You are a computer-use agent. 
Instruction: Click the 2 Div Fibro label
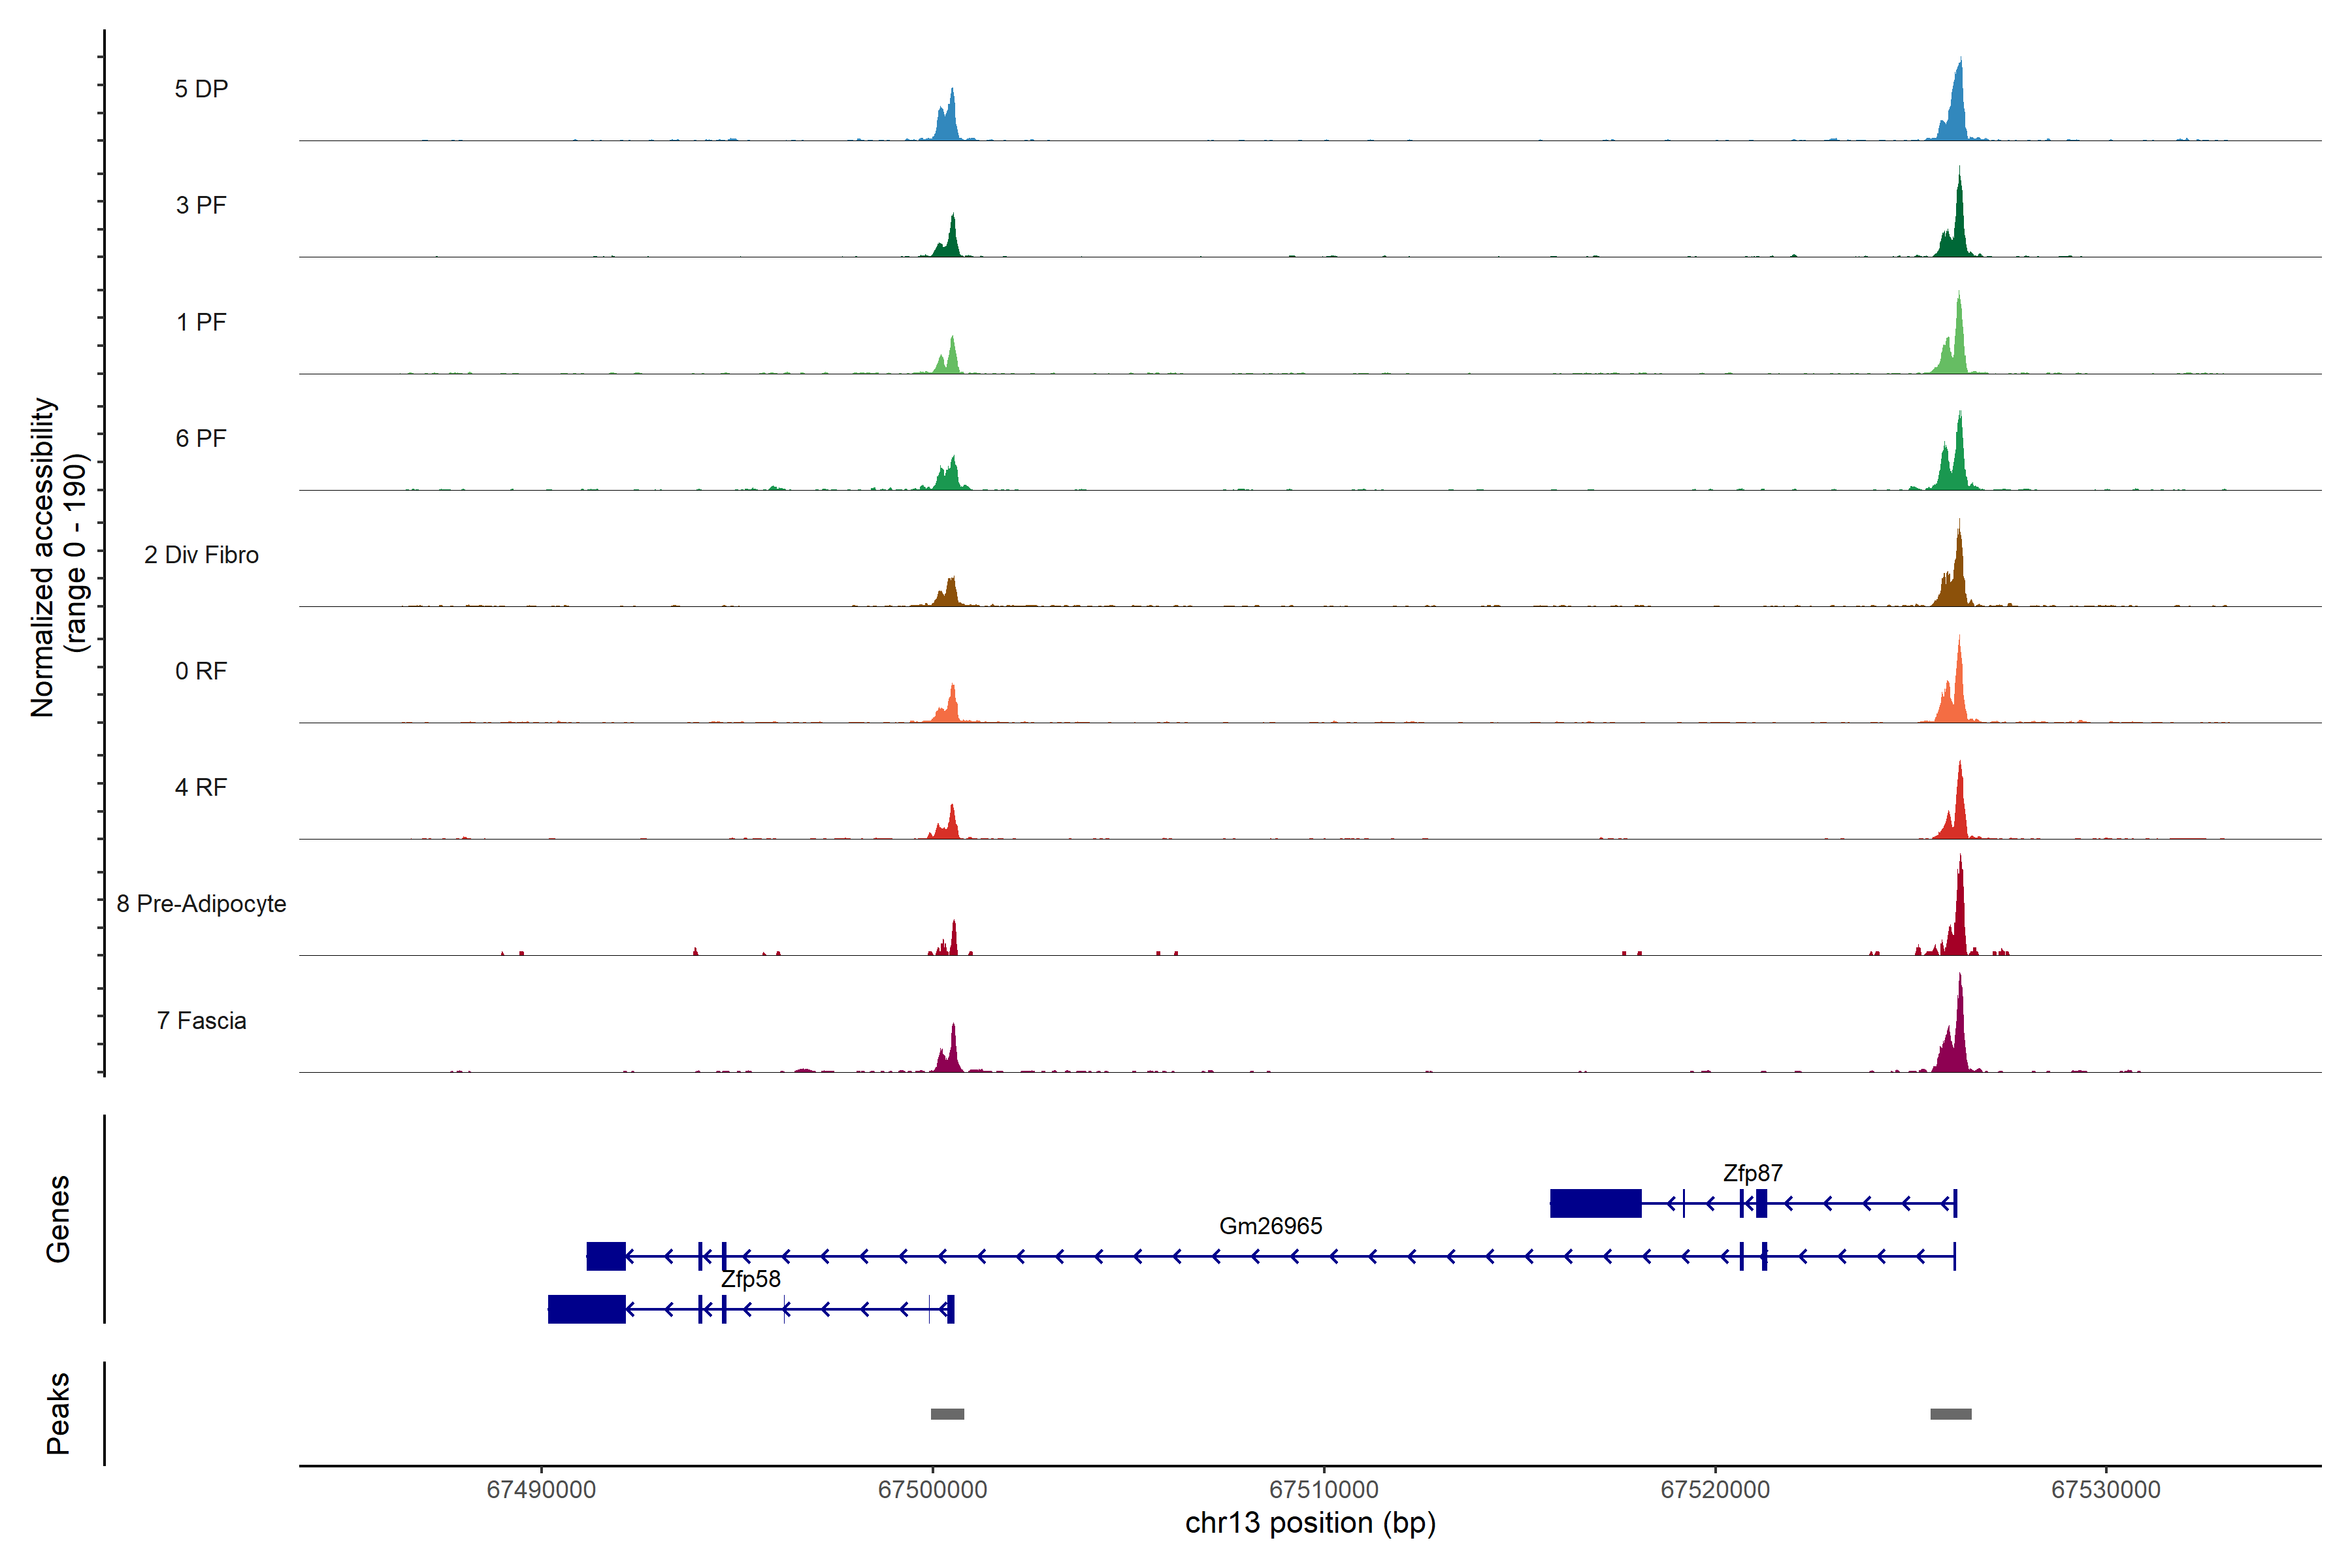pos(201,554)
